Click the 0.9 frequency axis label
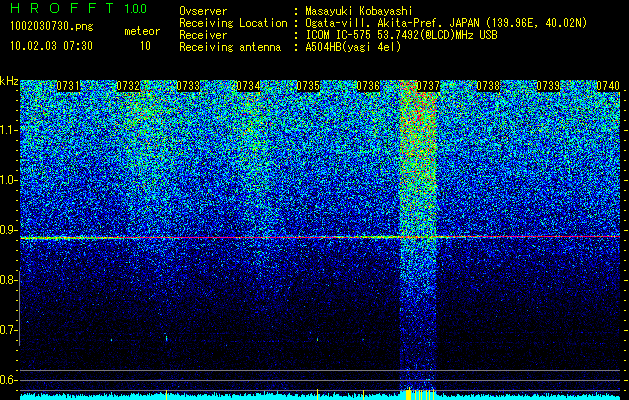629x400 pixels. coord(8,230)
